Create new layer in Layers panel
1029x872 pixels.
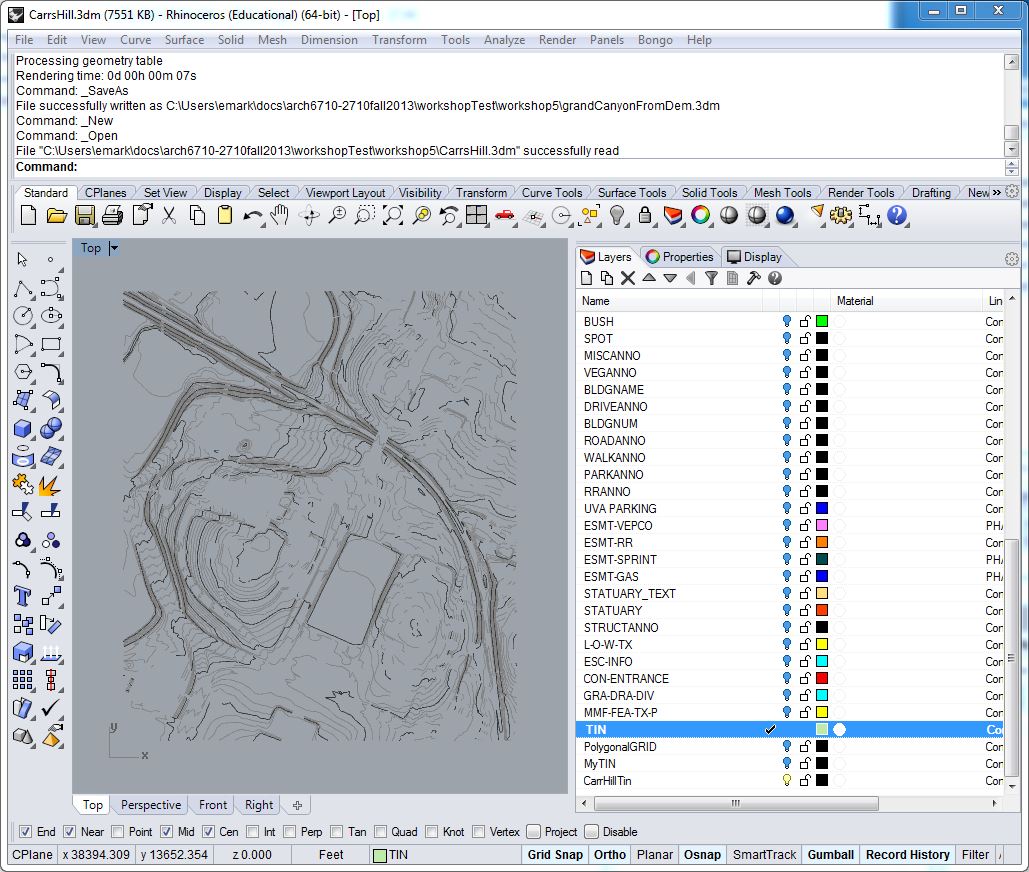click(587, 278)
